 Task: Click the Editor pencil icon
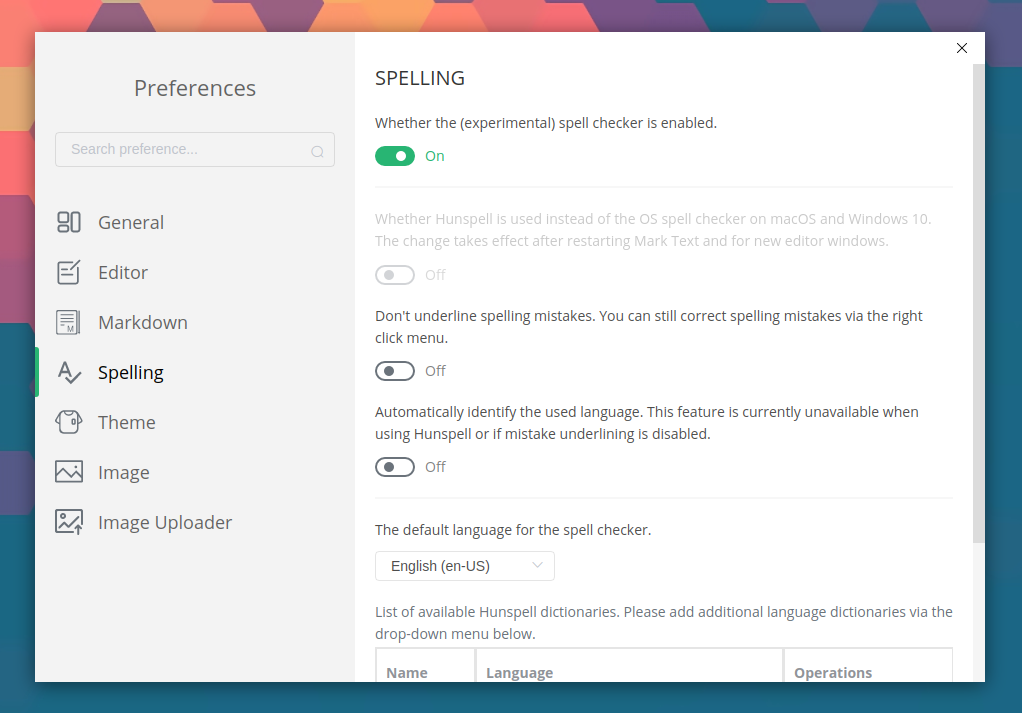(68, 272)
